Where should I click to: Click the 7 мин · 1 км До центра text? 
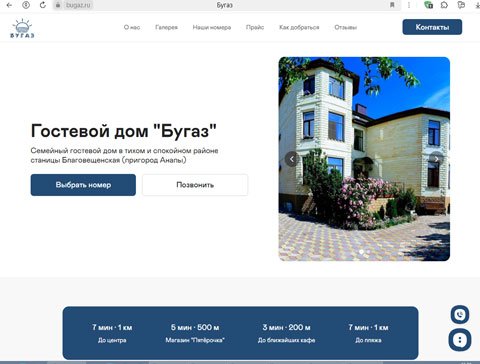click(x=112, y=333)
